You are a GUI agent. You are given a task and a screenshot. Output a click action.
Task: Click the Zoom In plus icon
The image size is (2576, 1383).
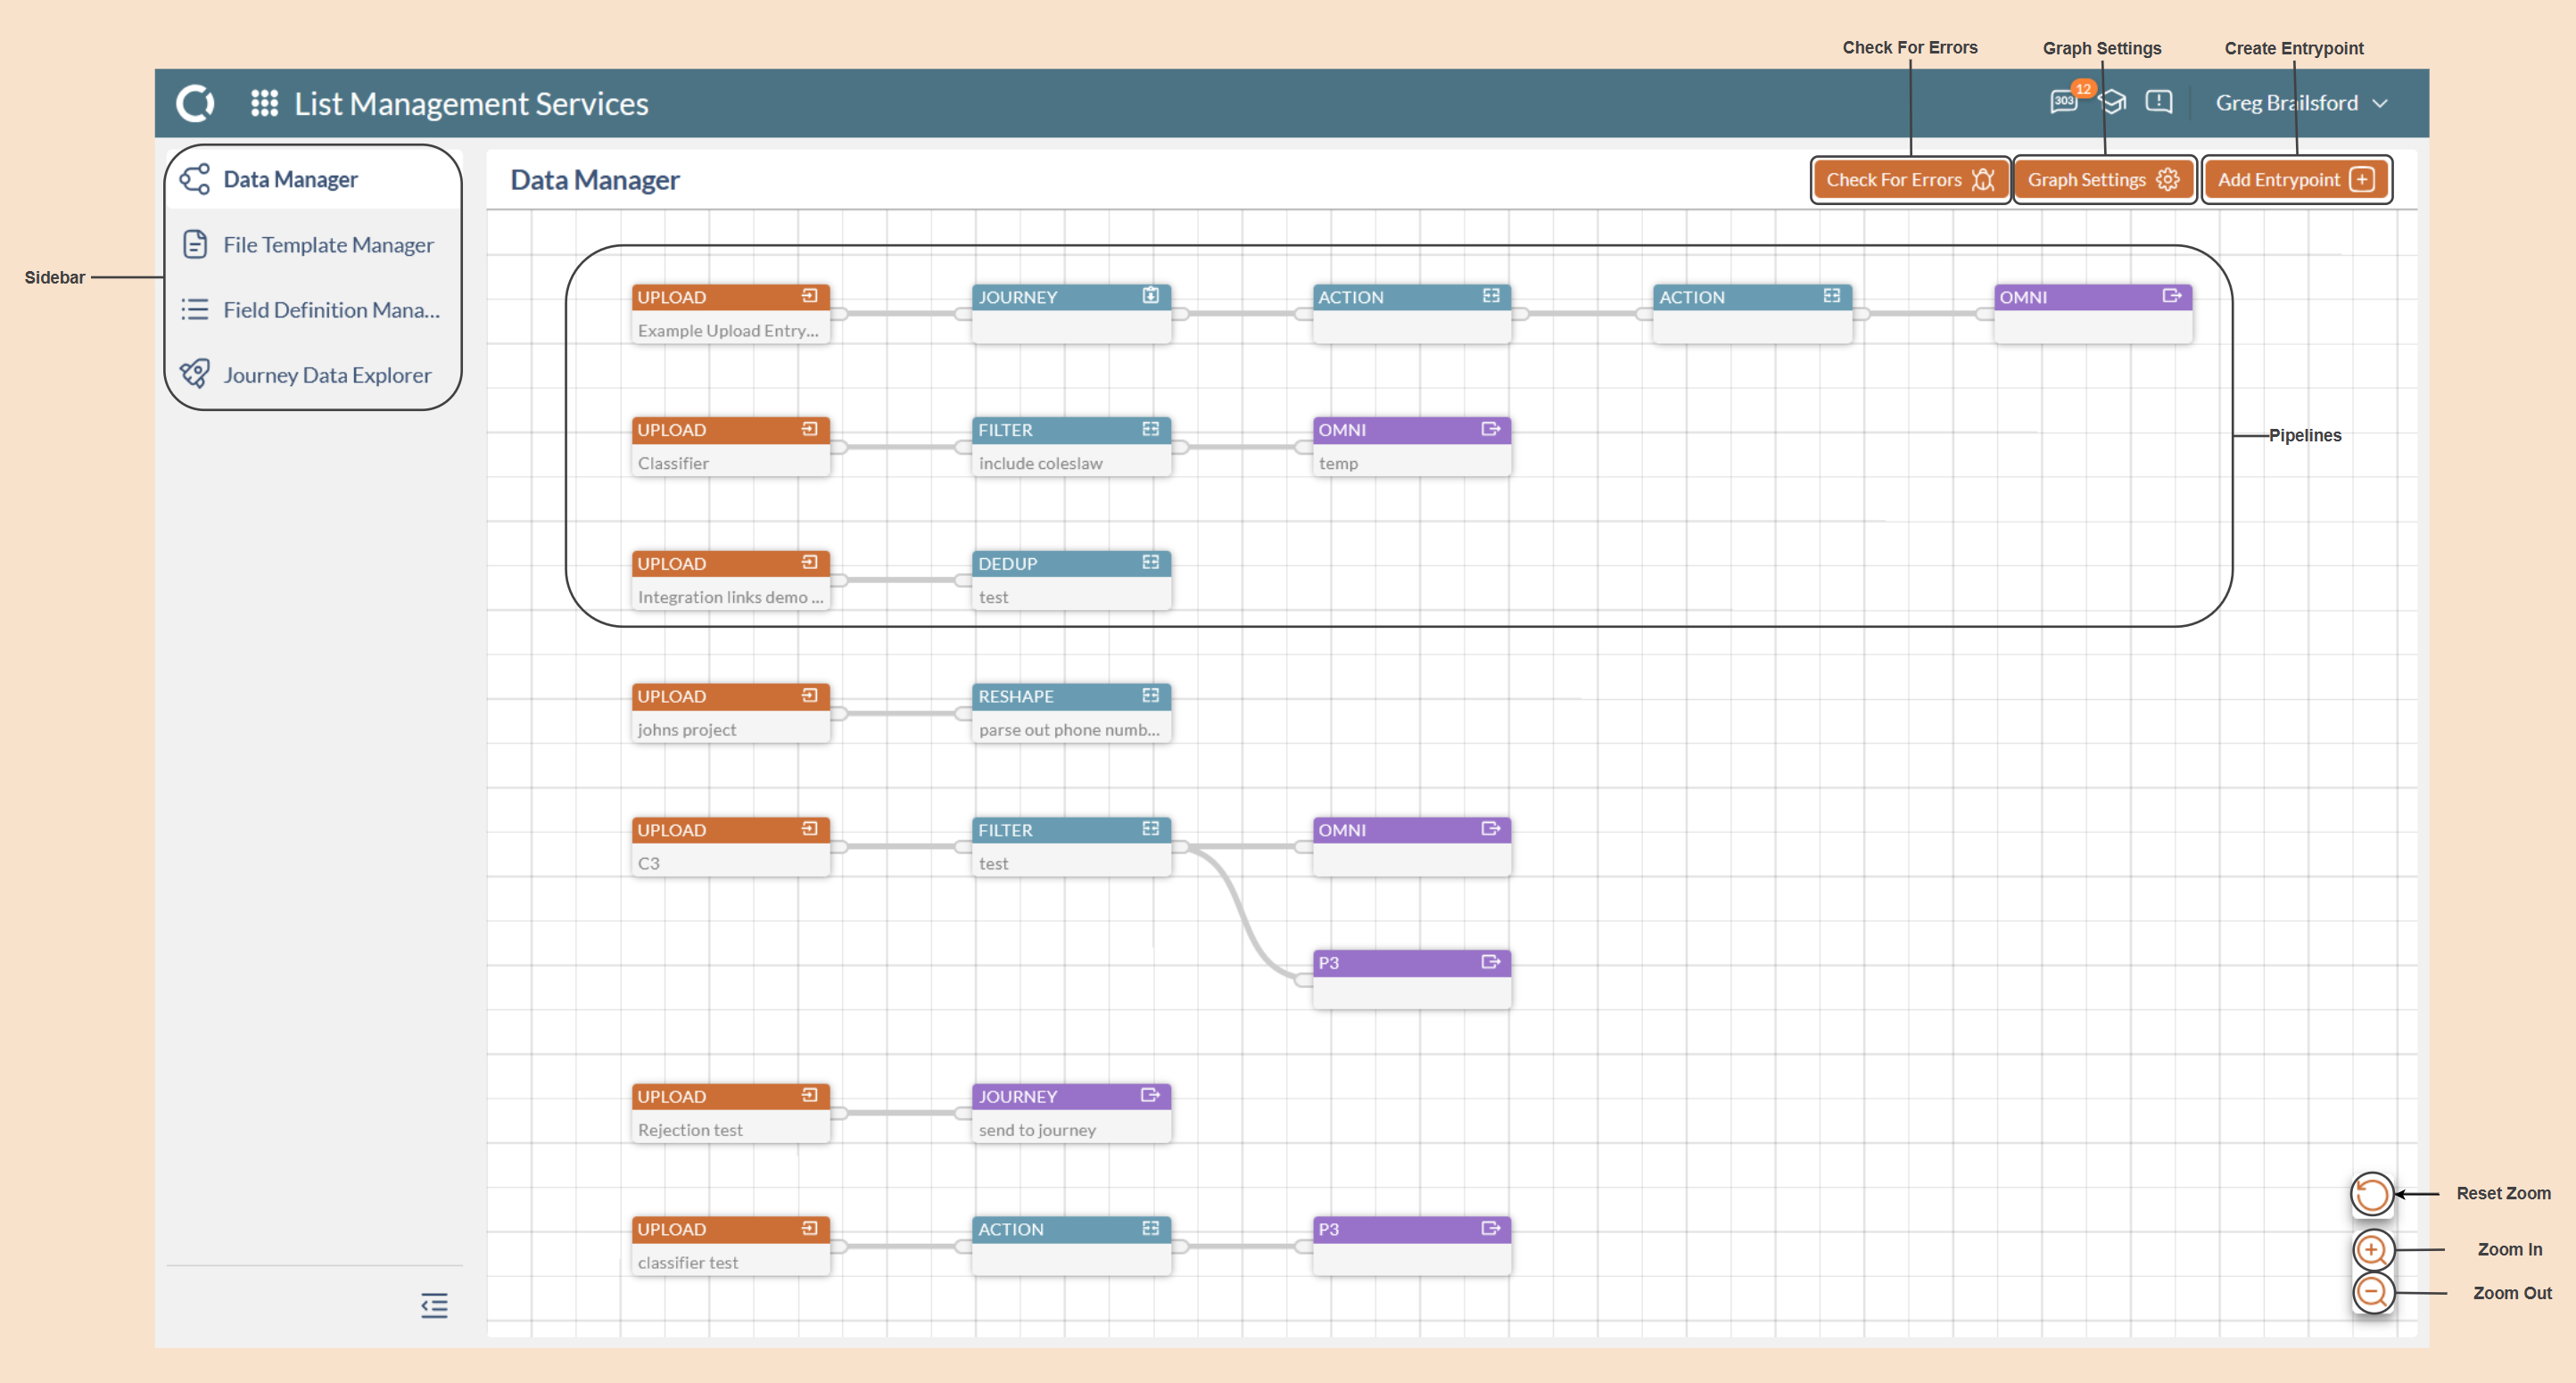point(2371,1249)
